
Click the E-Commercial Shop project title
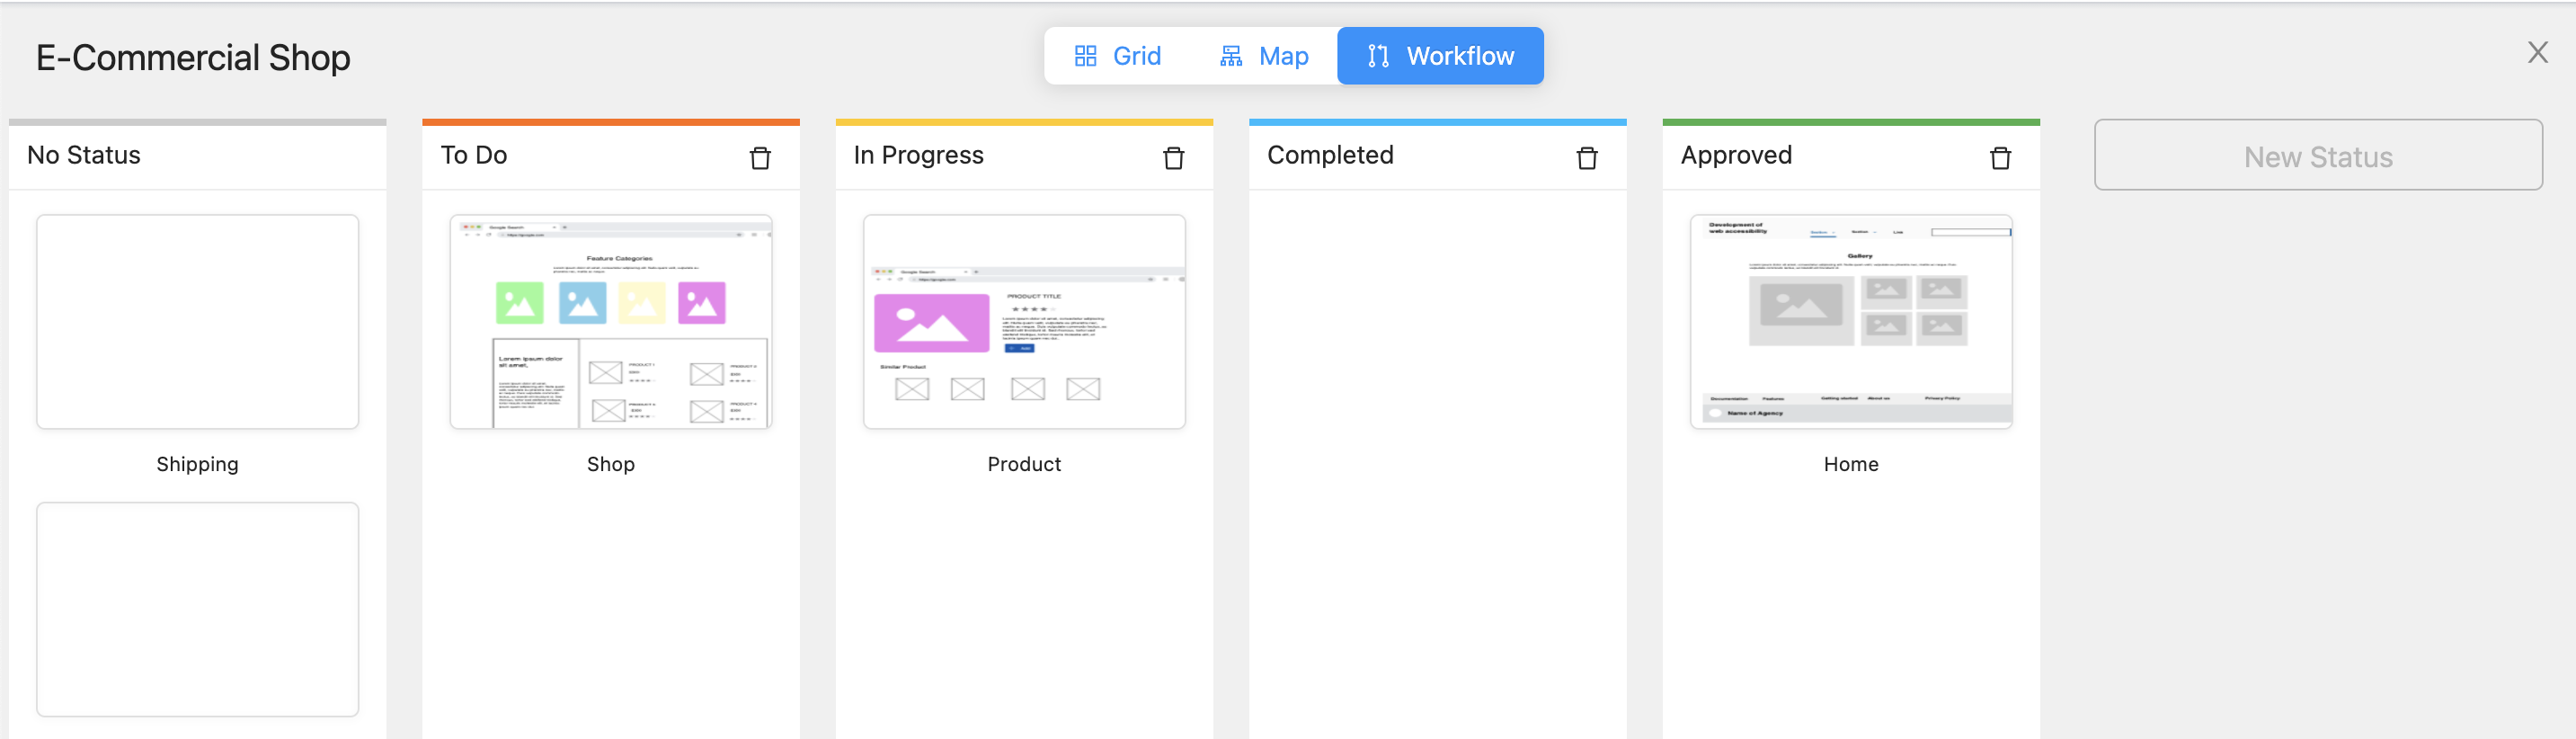[x=193, y=58]
